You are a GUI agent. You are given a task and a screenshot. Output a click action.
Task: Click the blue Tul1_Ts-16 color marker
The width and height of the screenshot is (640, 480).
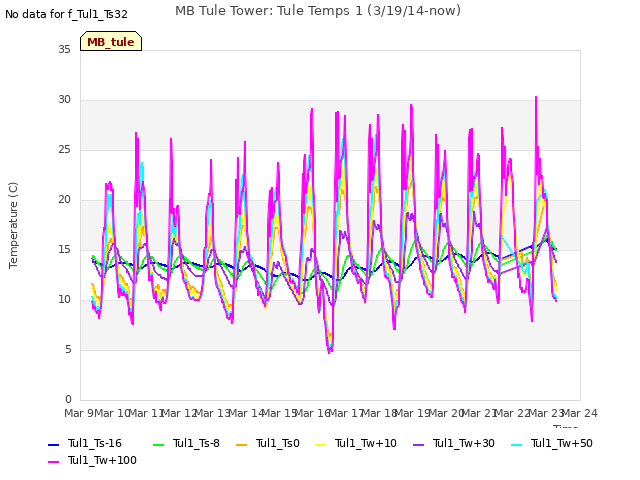(x=53, y=444)
